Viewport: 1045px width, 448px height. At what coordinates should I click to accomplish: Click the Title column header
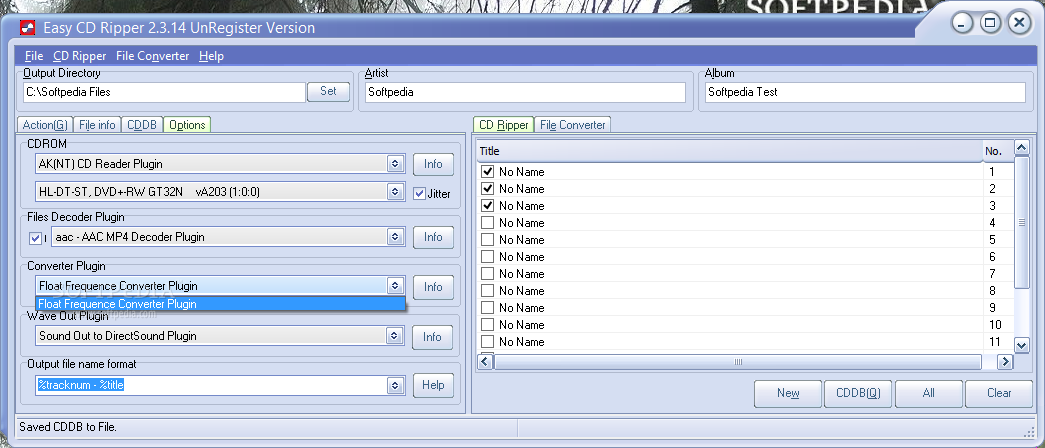(x=730, y=151)
